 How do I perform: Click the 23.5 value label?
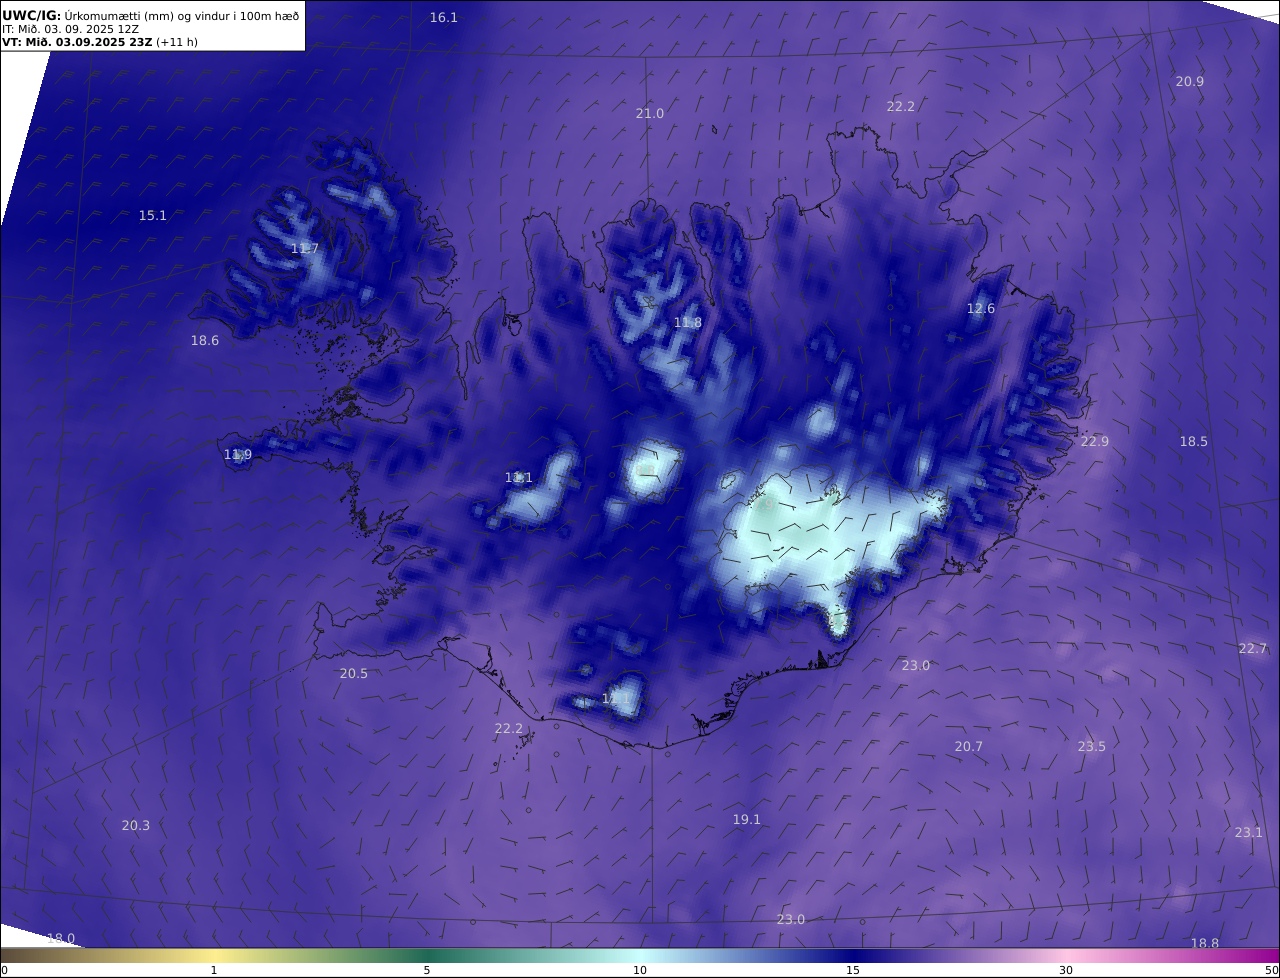point(1092,747)
